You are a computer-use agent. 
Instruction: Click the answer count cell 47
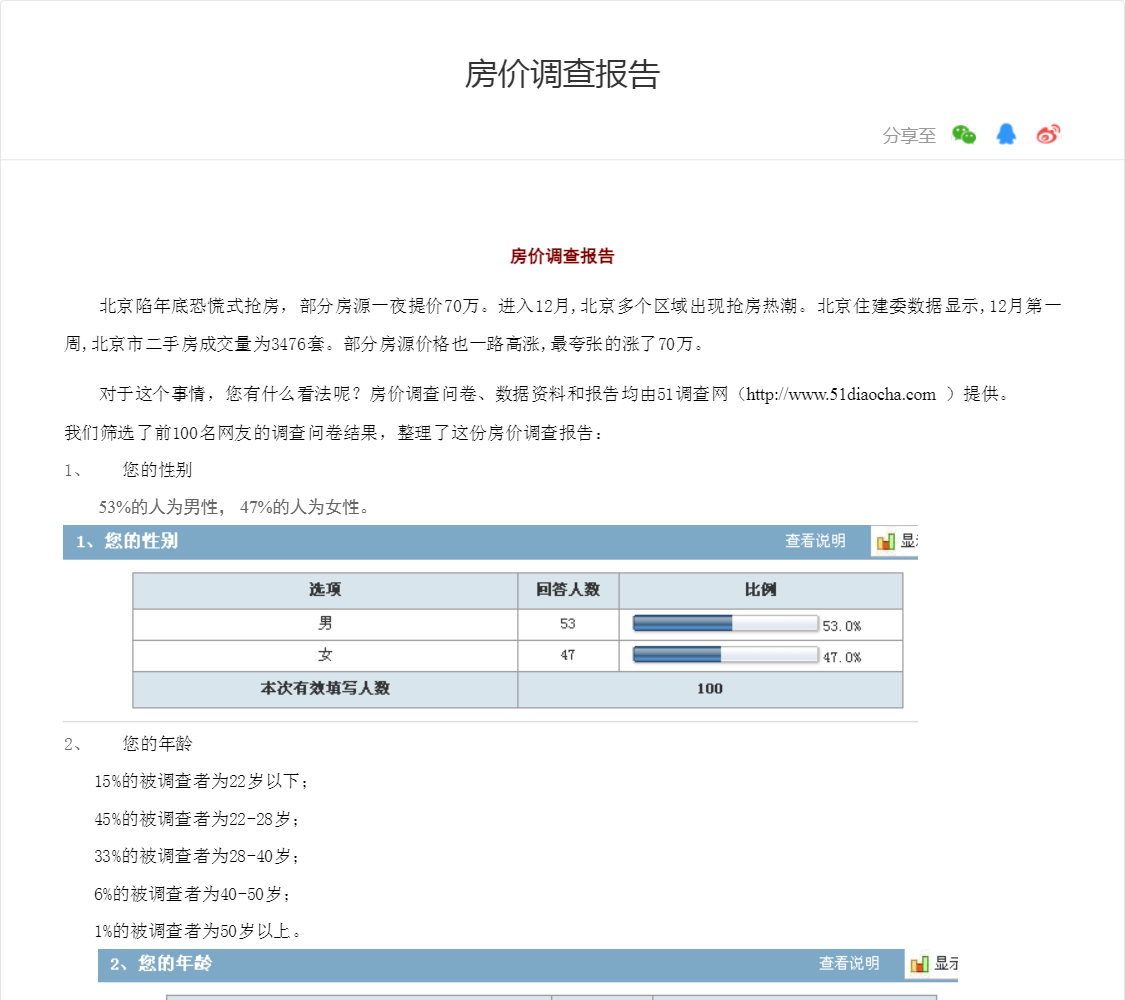tap(568, 656)
